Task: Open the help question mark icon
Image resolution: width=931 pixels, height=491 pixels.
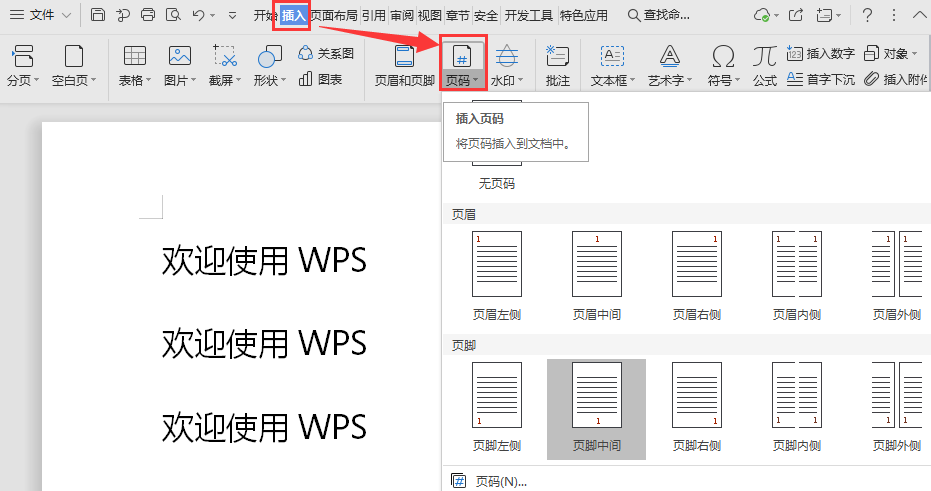Action: (x=867, y=15)
